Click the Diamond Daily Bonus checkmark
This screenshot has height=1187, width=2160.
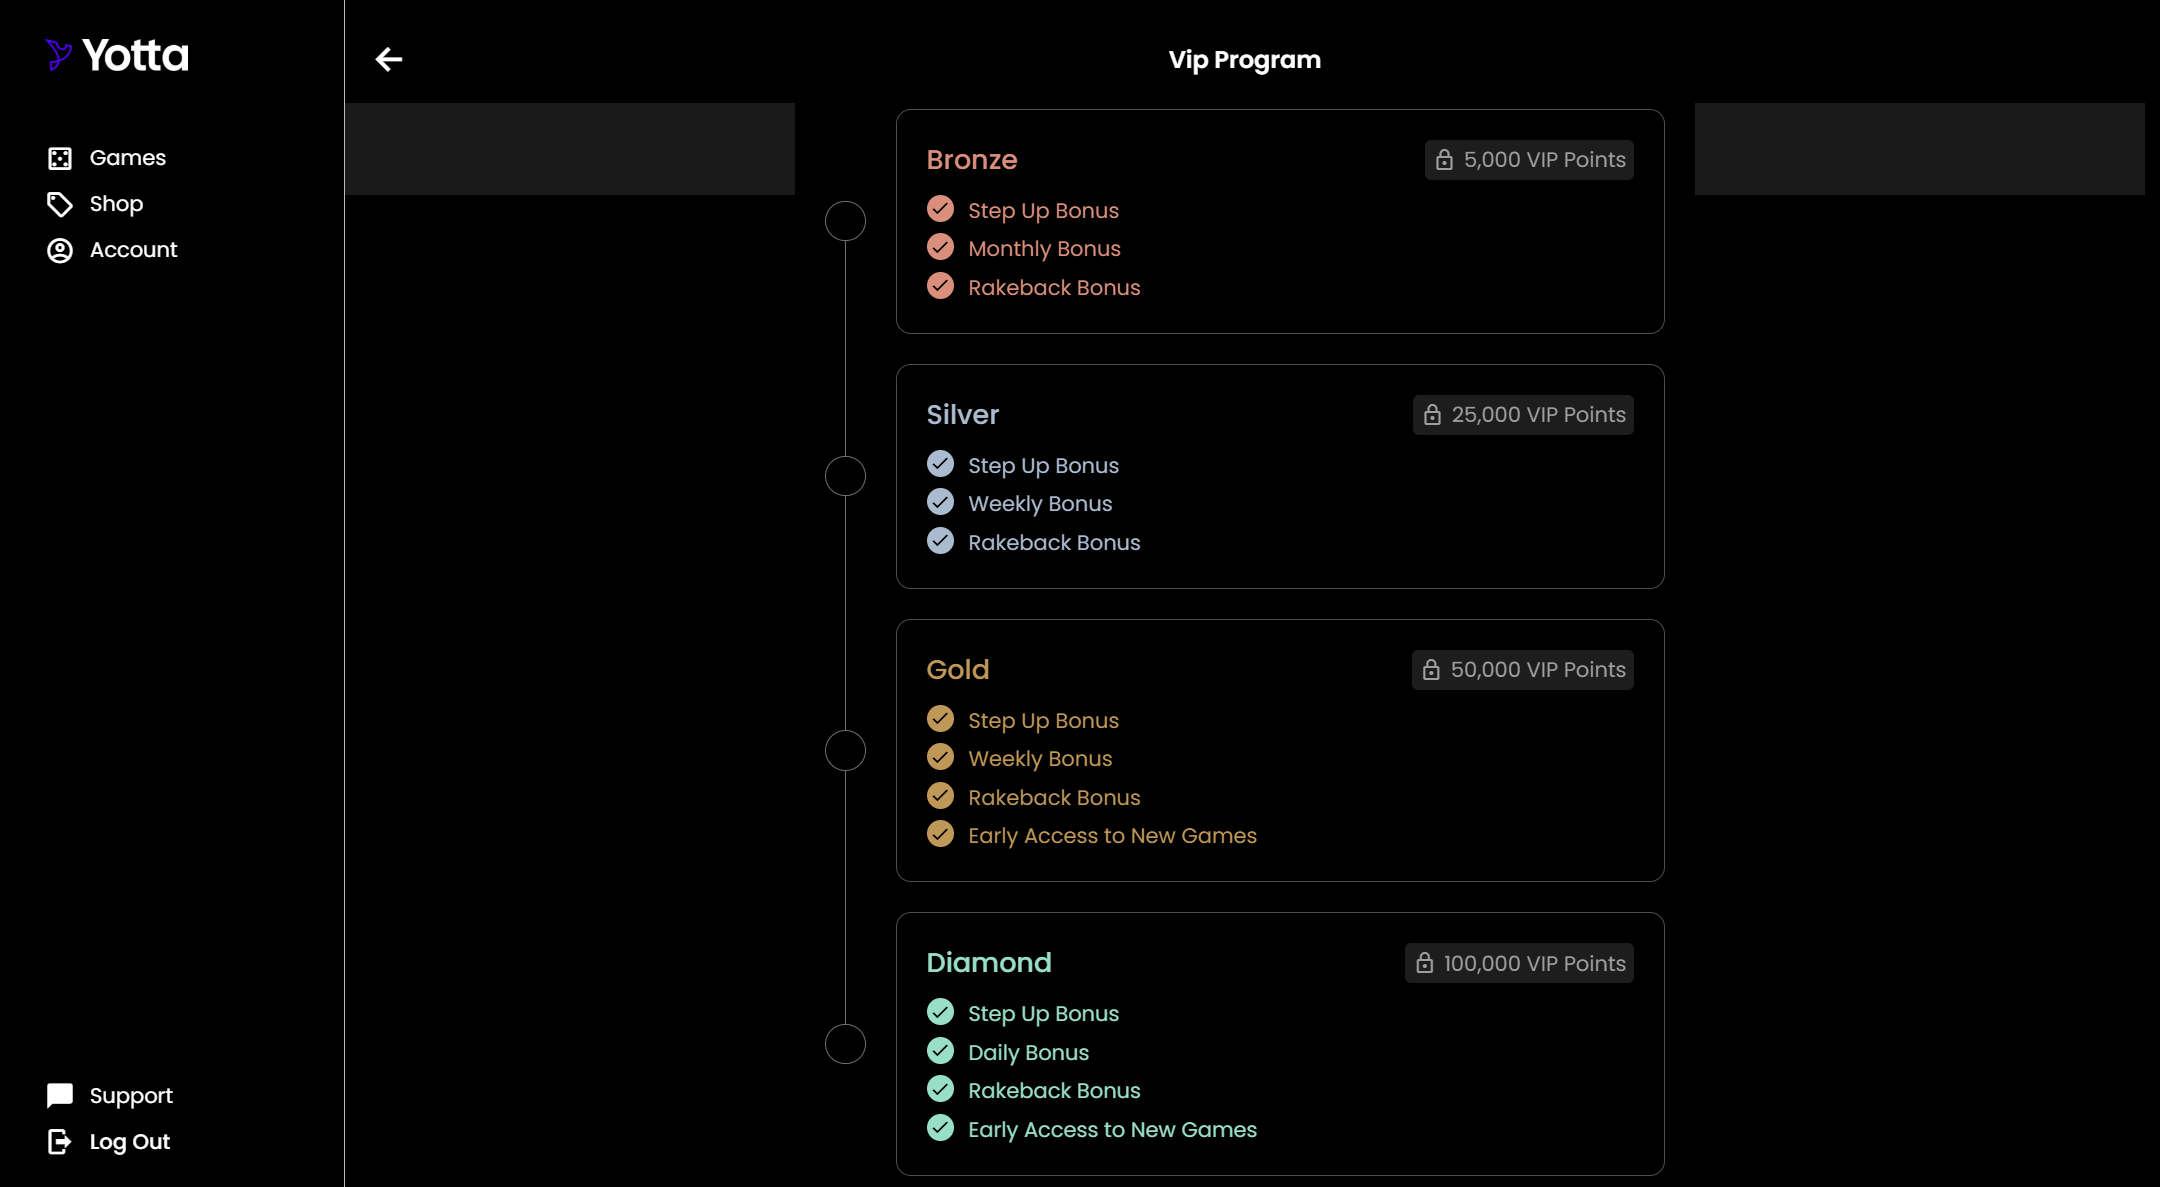(940, 1051)
